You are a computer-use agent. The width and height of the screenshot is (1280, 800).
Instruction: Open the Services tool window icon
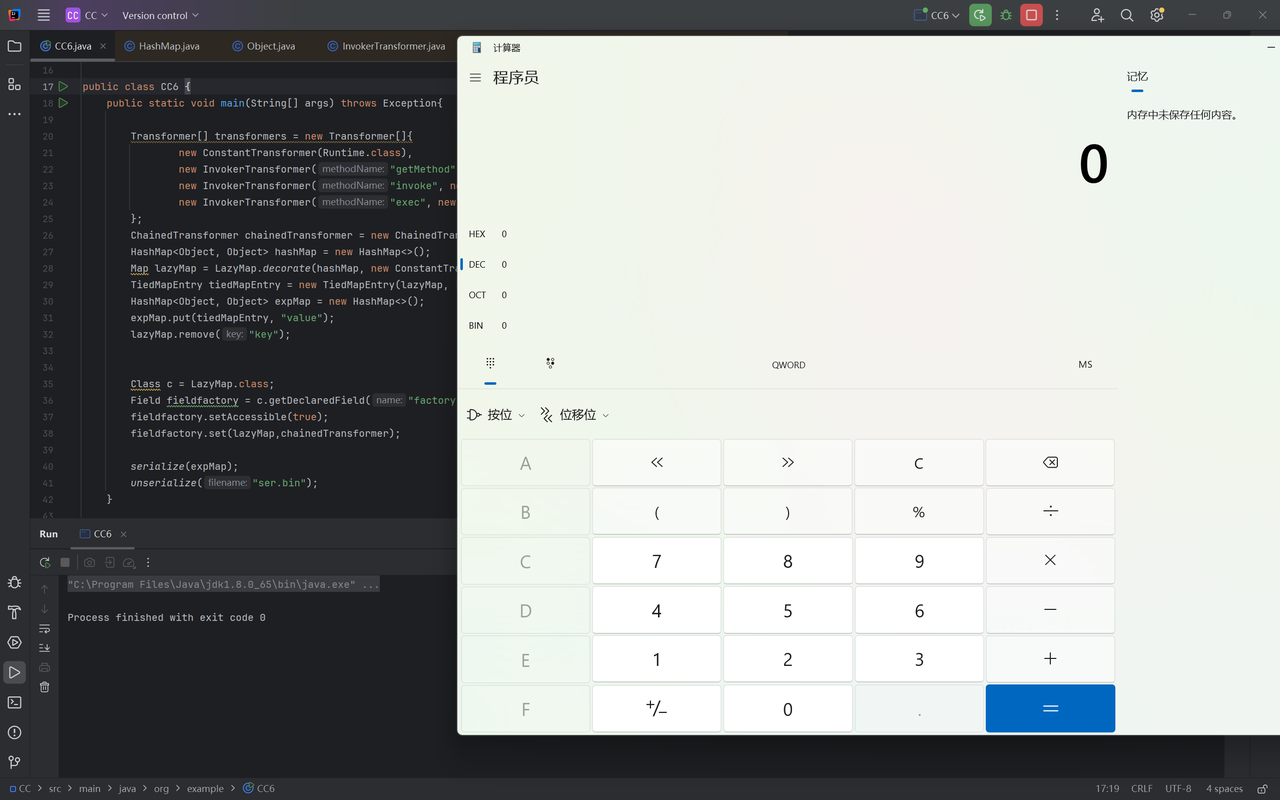pos(14,642)
